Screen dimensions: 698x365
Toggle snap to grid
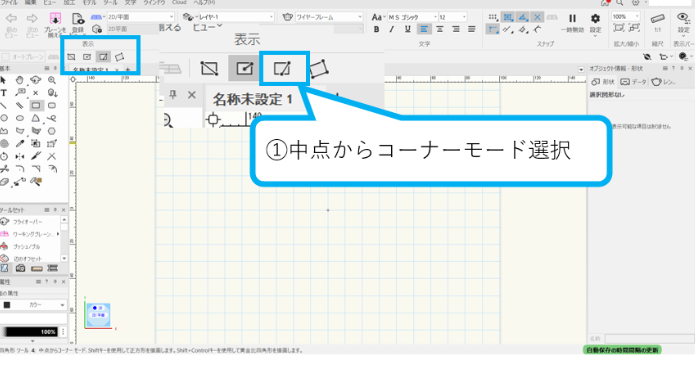(x=492, y=17)
